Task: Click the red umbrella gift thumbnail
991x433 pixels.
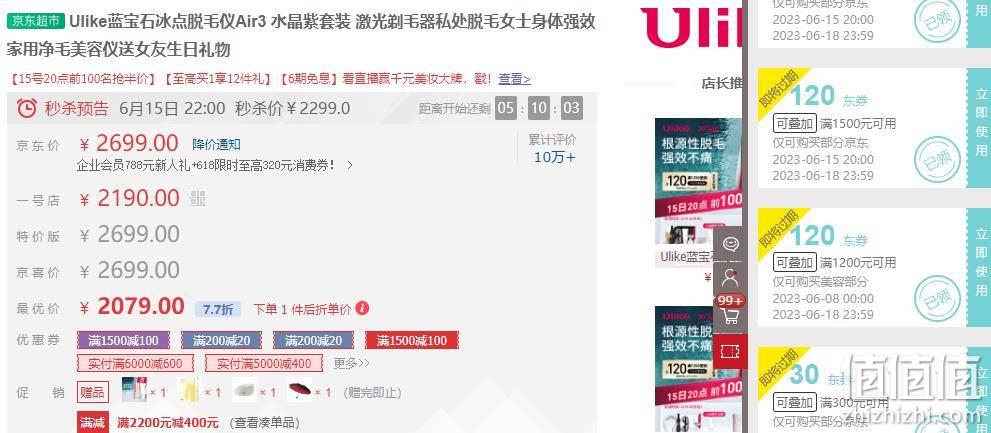Action: click(x=300, y=390)
